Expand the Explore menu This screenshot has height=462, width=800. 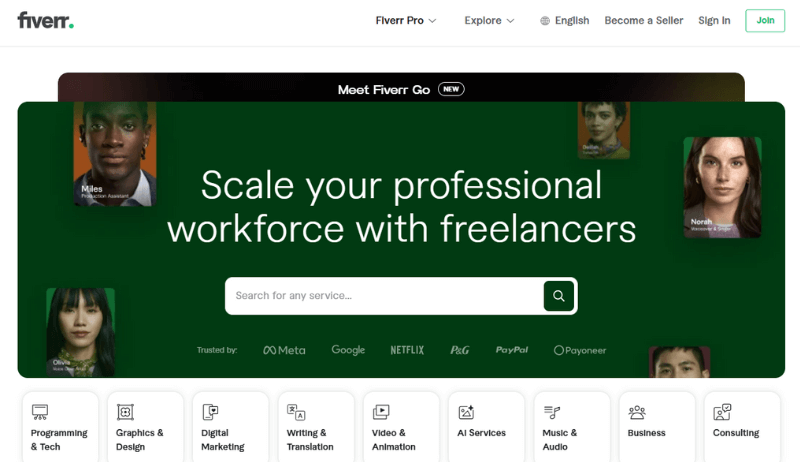click(489, 20)
